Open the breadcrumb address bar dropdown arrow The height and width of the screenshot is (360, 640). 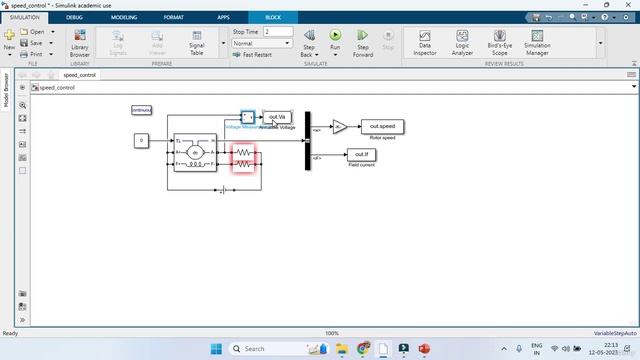633,87
